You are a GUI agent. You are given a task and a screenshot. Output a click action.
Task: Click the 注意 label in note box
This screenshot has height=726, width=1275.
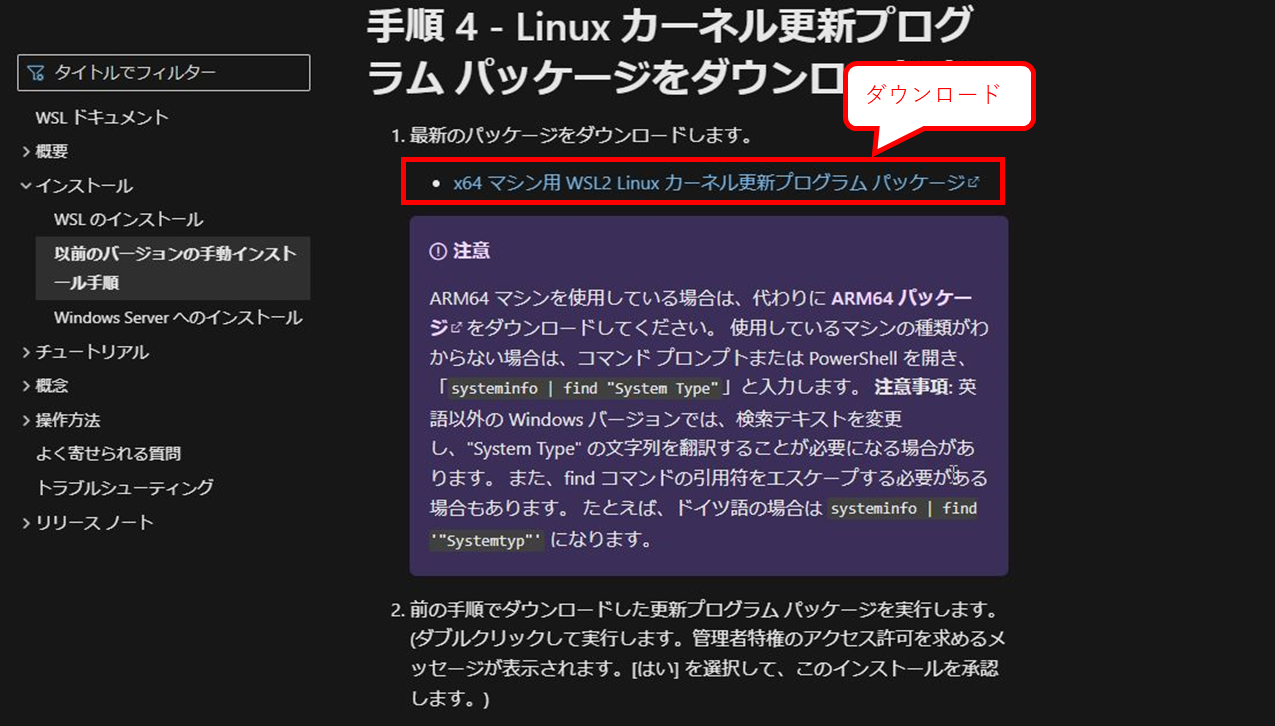tap(471, 251)
